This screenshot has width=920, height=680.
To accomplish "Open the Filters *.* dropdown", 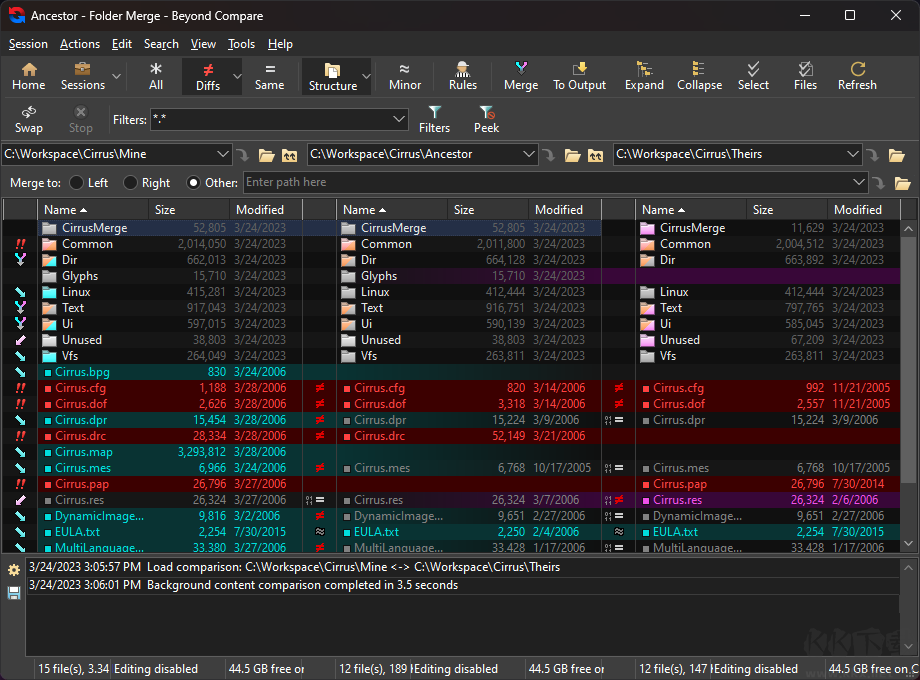I will click(x=398, y=120).
